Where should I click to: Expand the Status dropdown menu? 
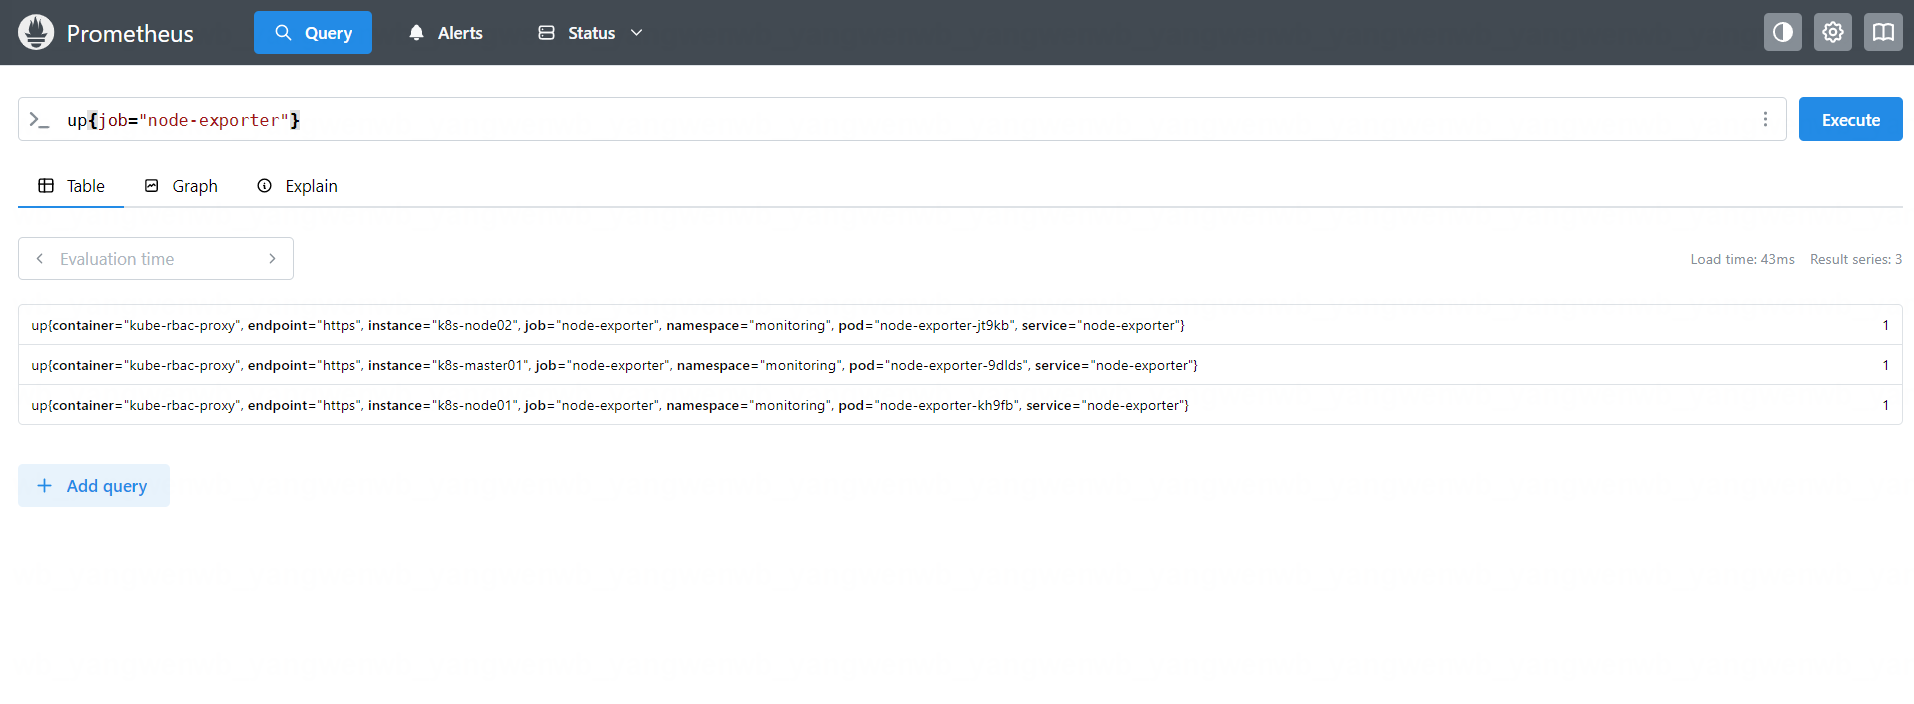point(590,33)
